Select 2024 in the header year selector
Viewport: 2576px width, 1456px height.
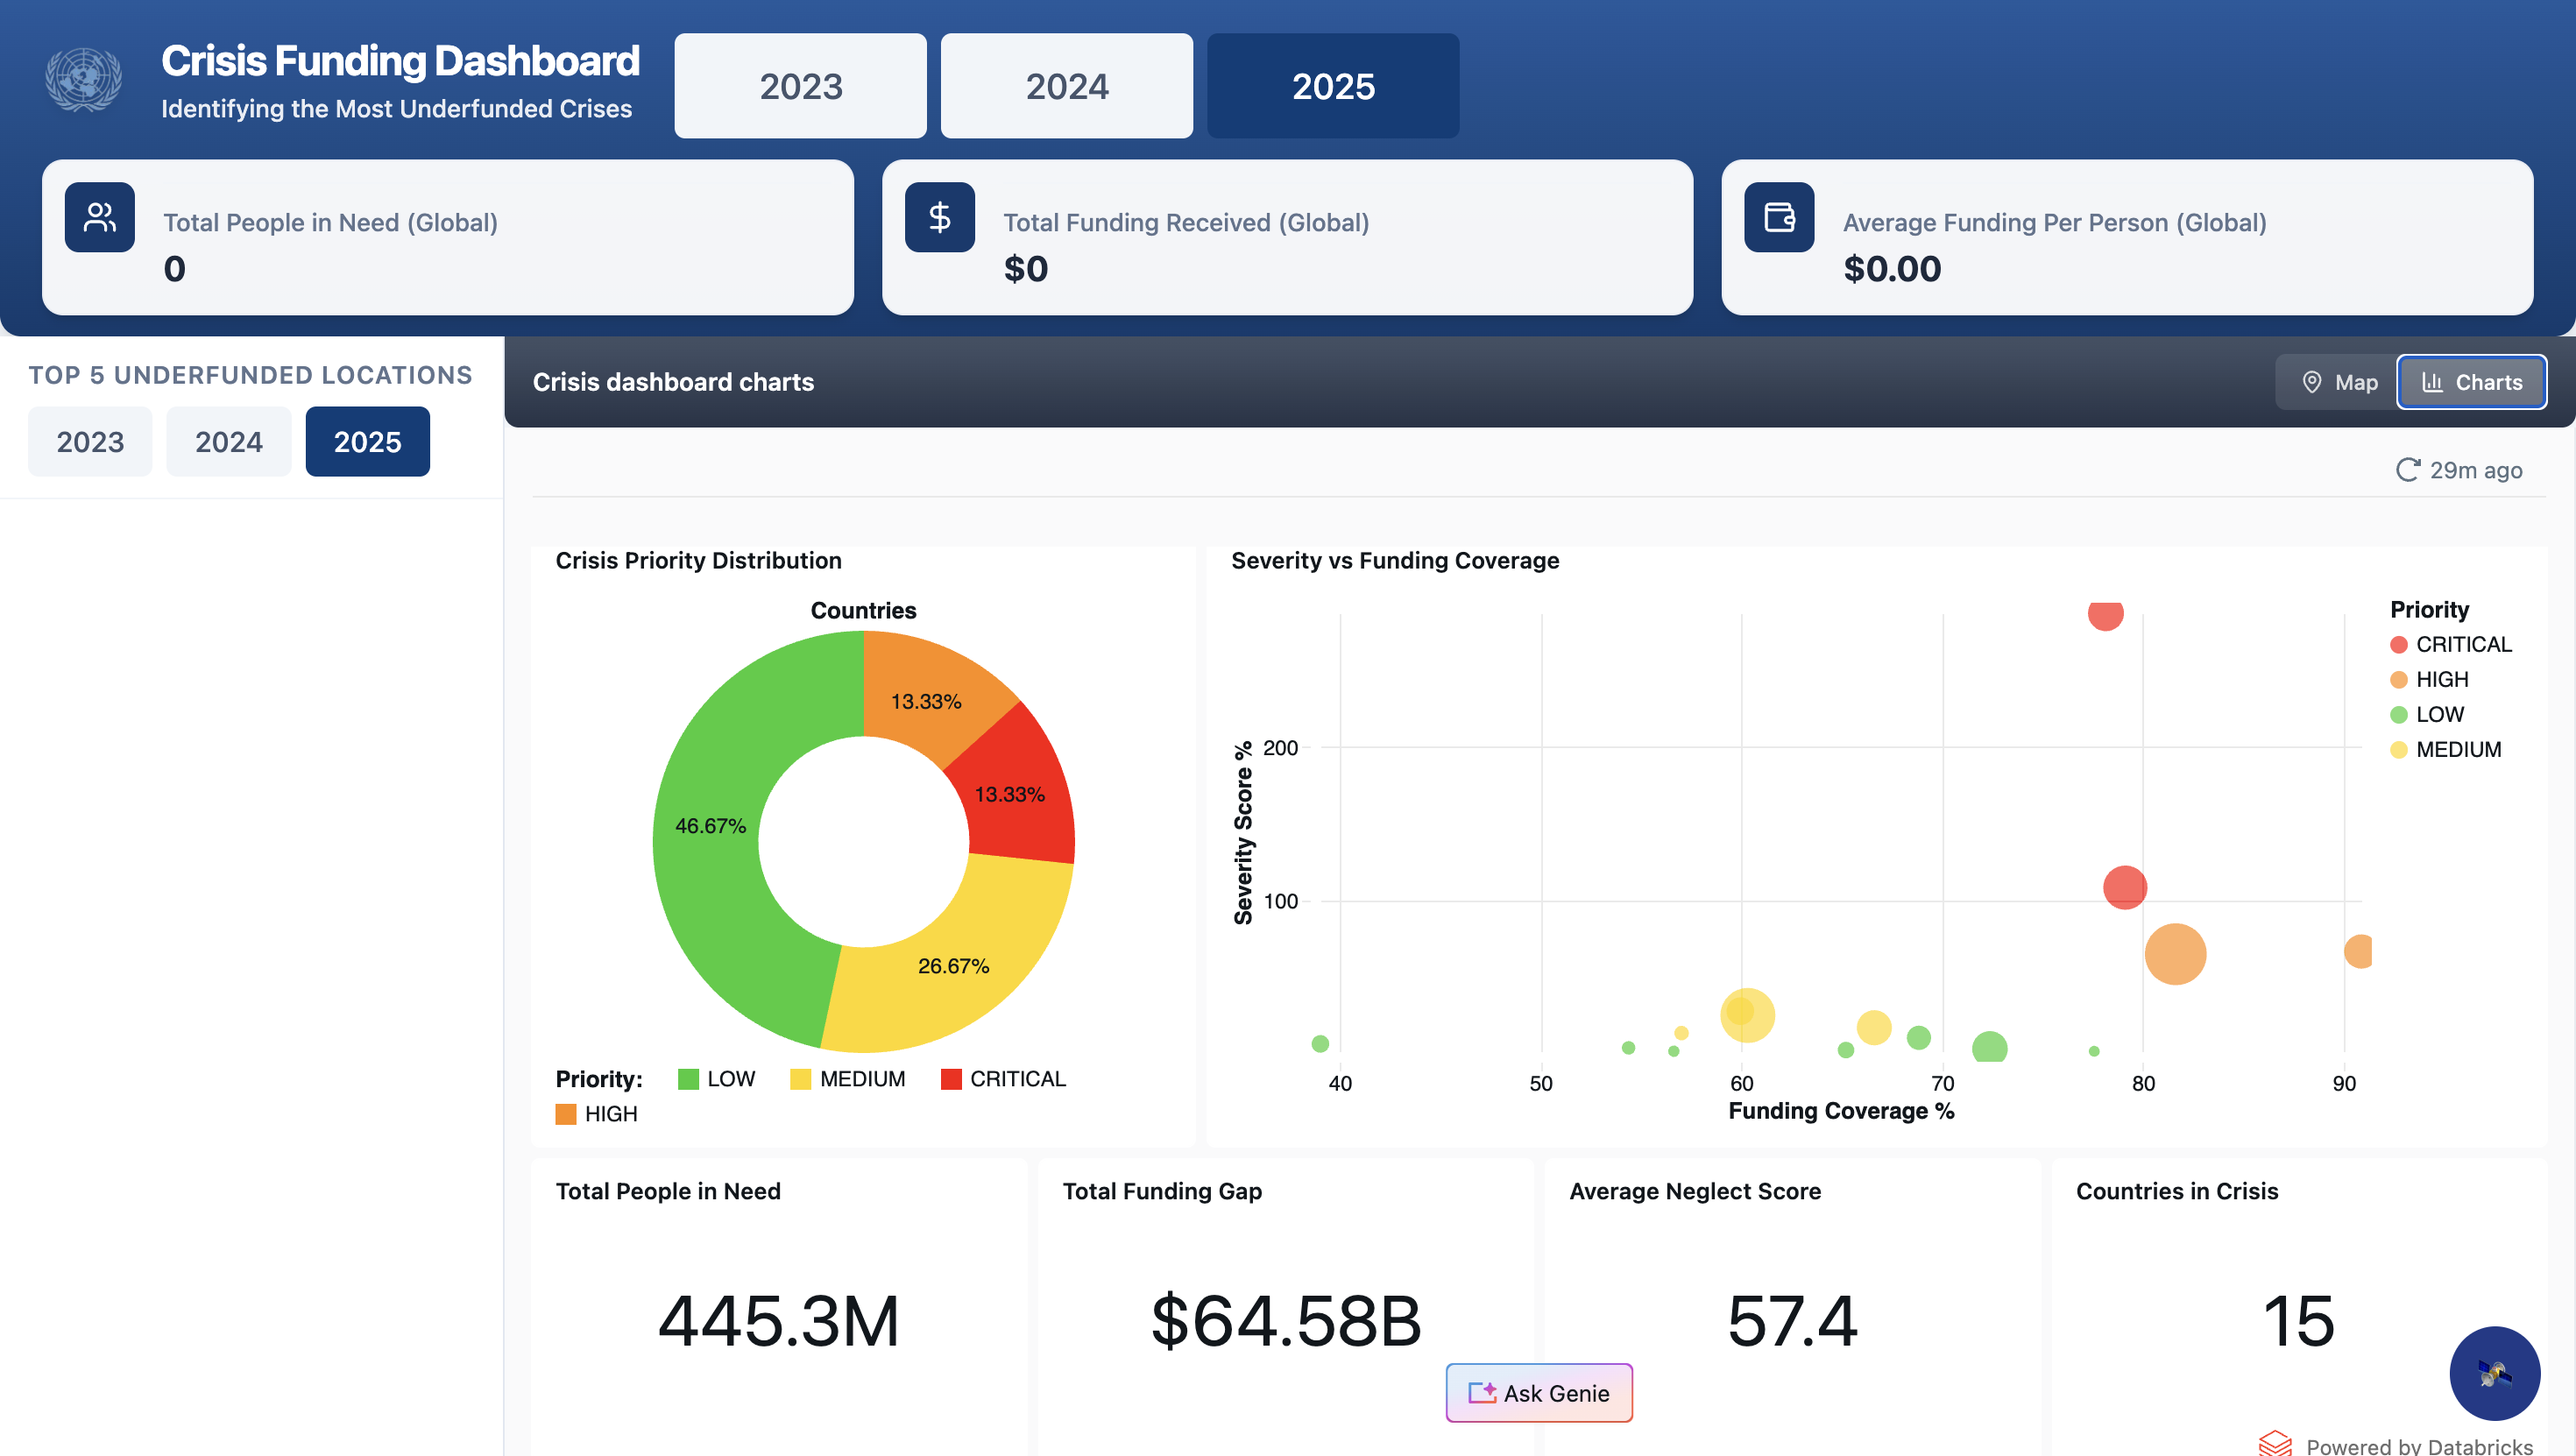[1066, 86]
